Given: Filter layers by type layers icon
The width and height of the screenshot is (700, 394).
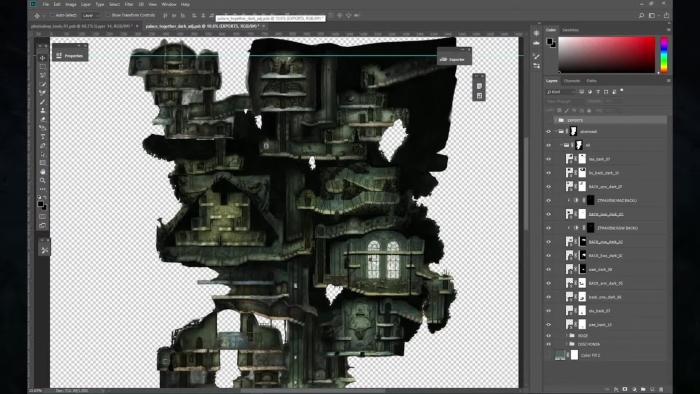Looking at the screenshot, I should (598, 91).
